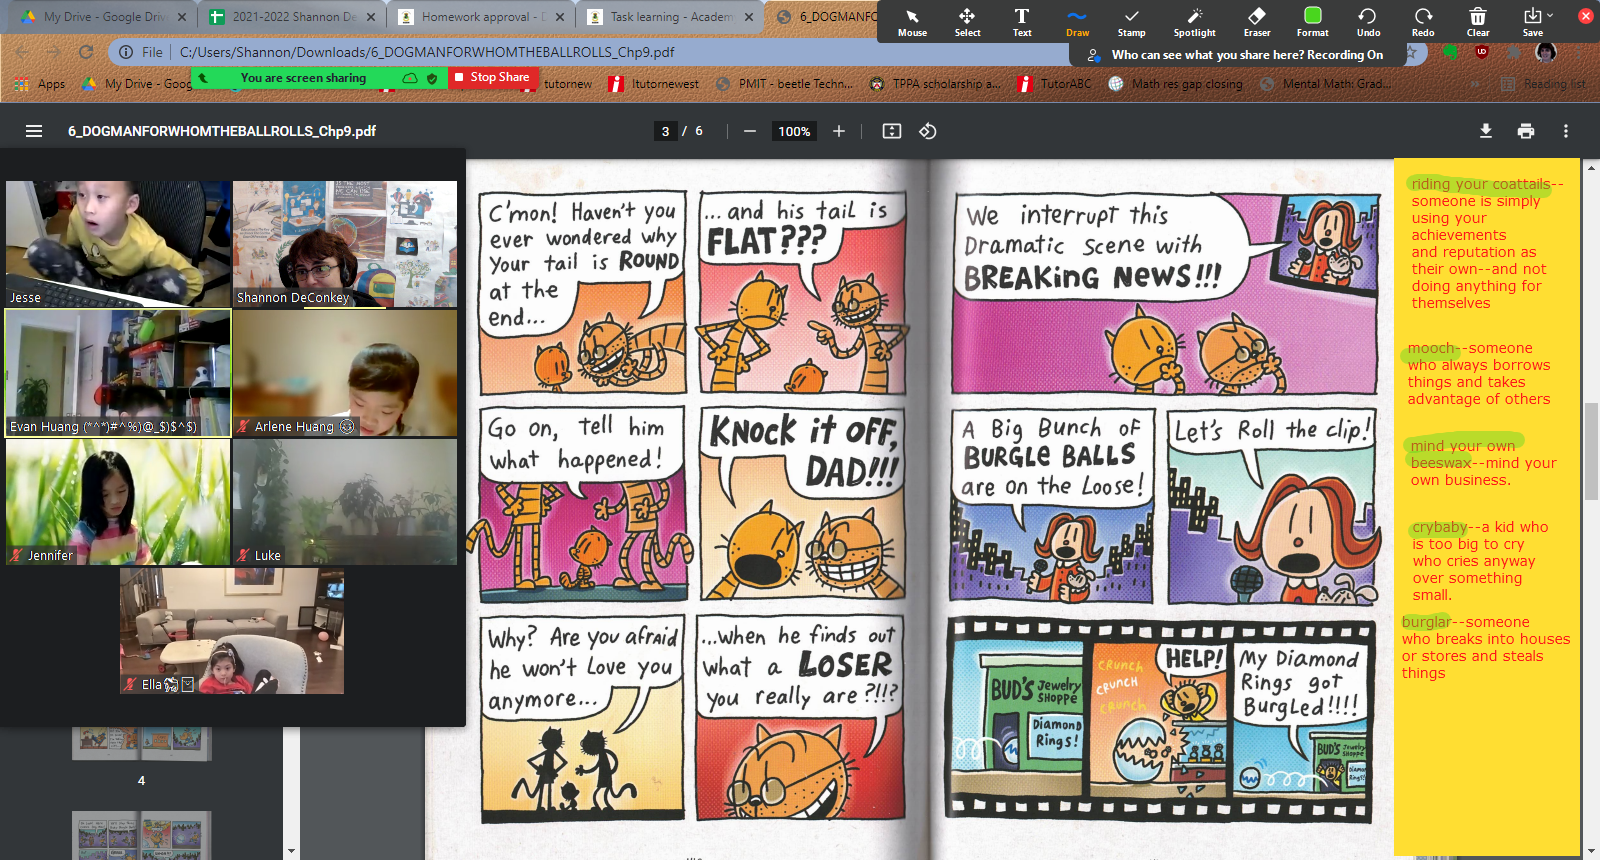Rotate the PDF counterclockwise
Viewport: 1600px width, 860px height.
click(928, 131)
